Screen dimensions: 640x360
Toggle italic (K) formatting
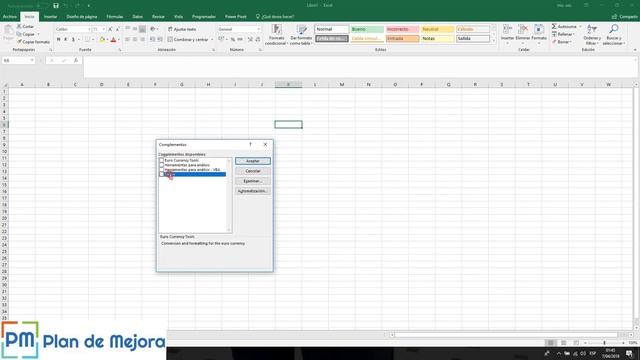click(x=66, y=40)
